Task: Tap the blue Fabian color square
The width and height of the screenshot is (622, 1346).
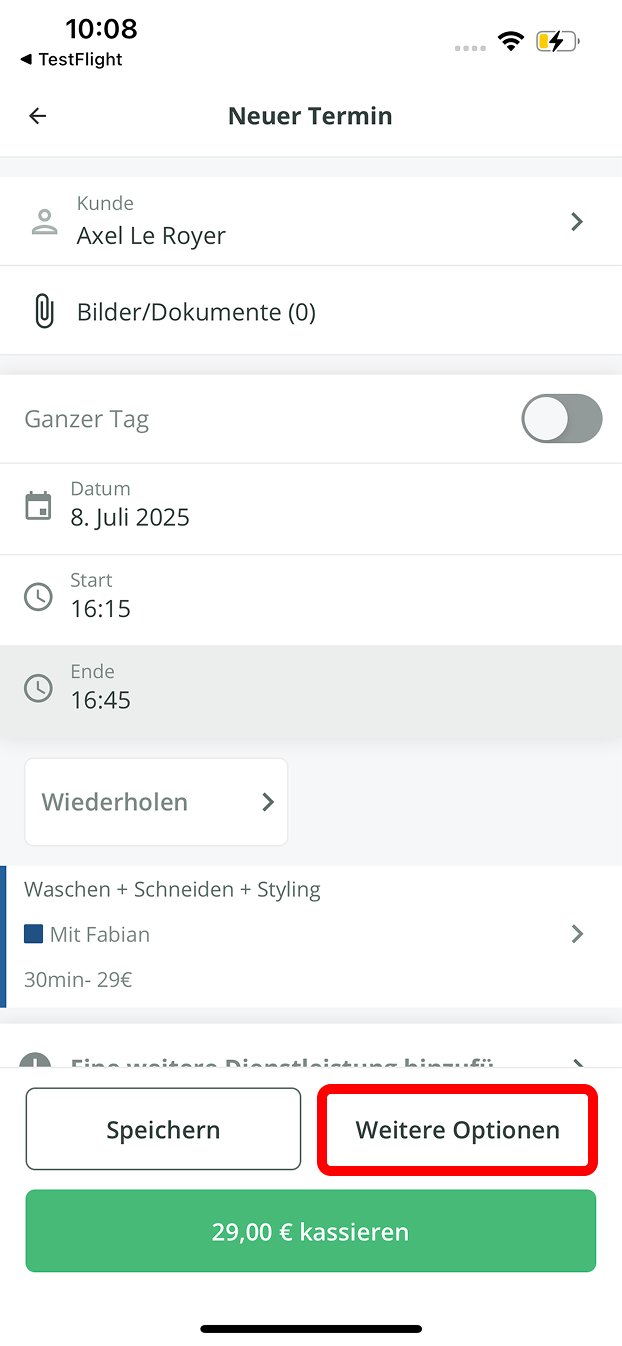Action: [34, 934]
